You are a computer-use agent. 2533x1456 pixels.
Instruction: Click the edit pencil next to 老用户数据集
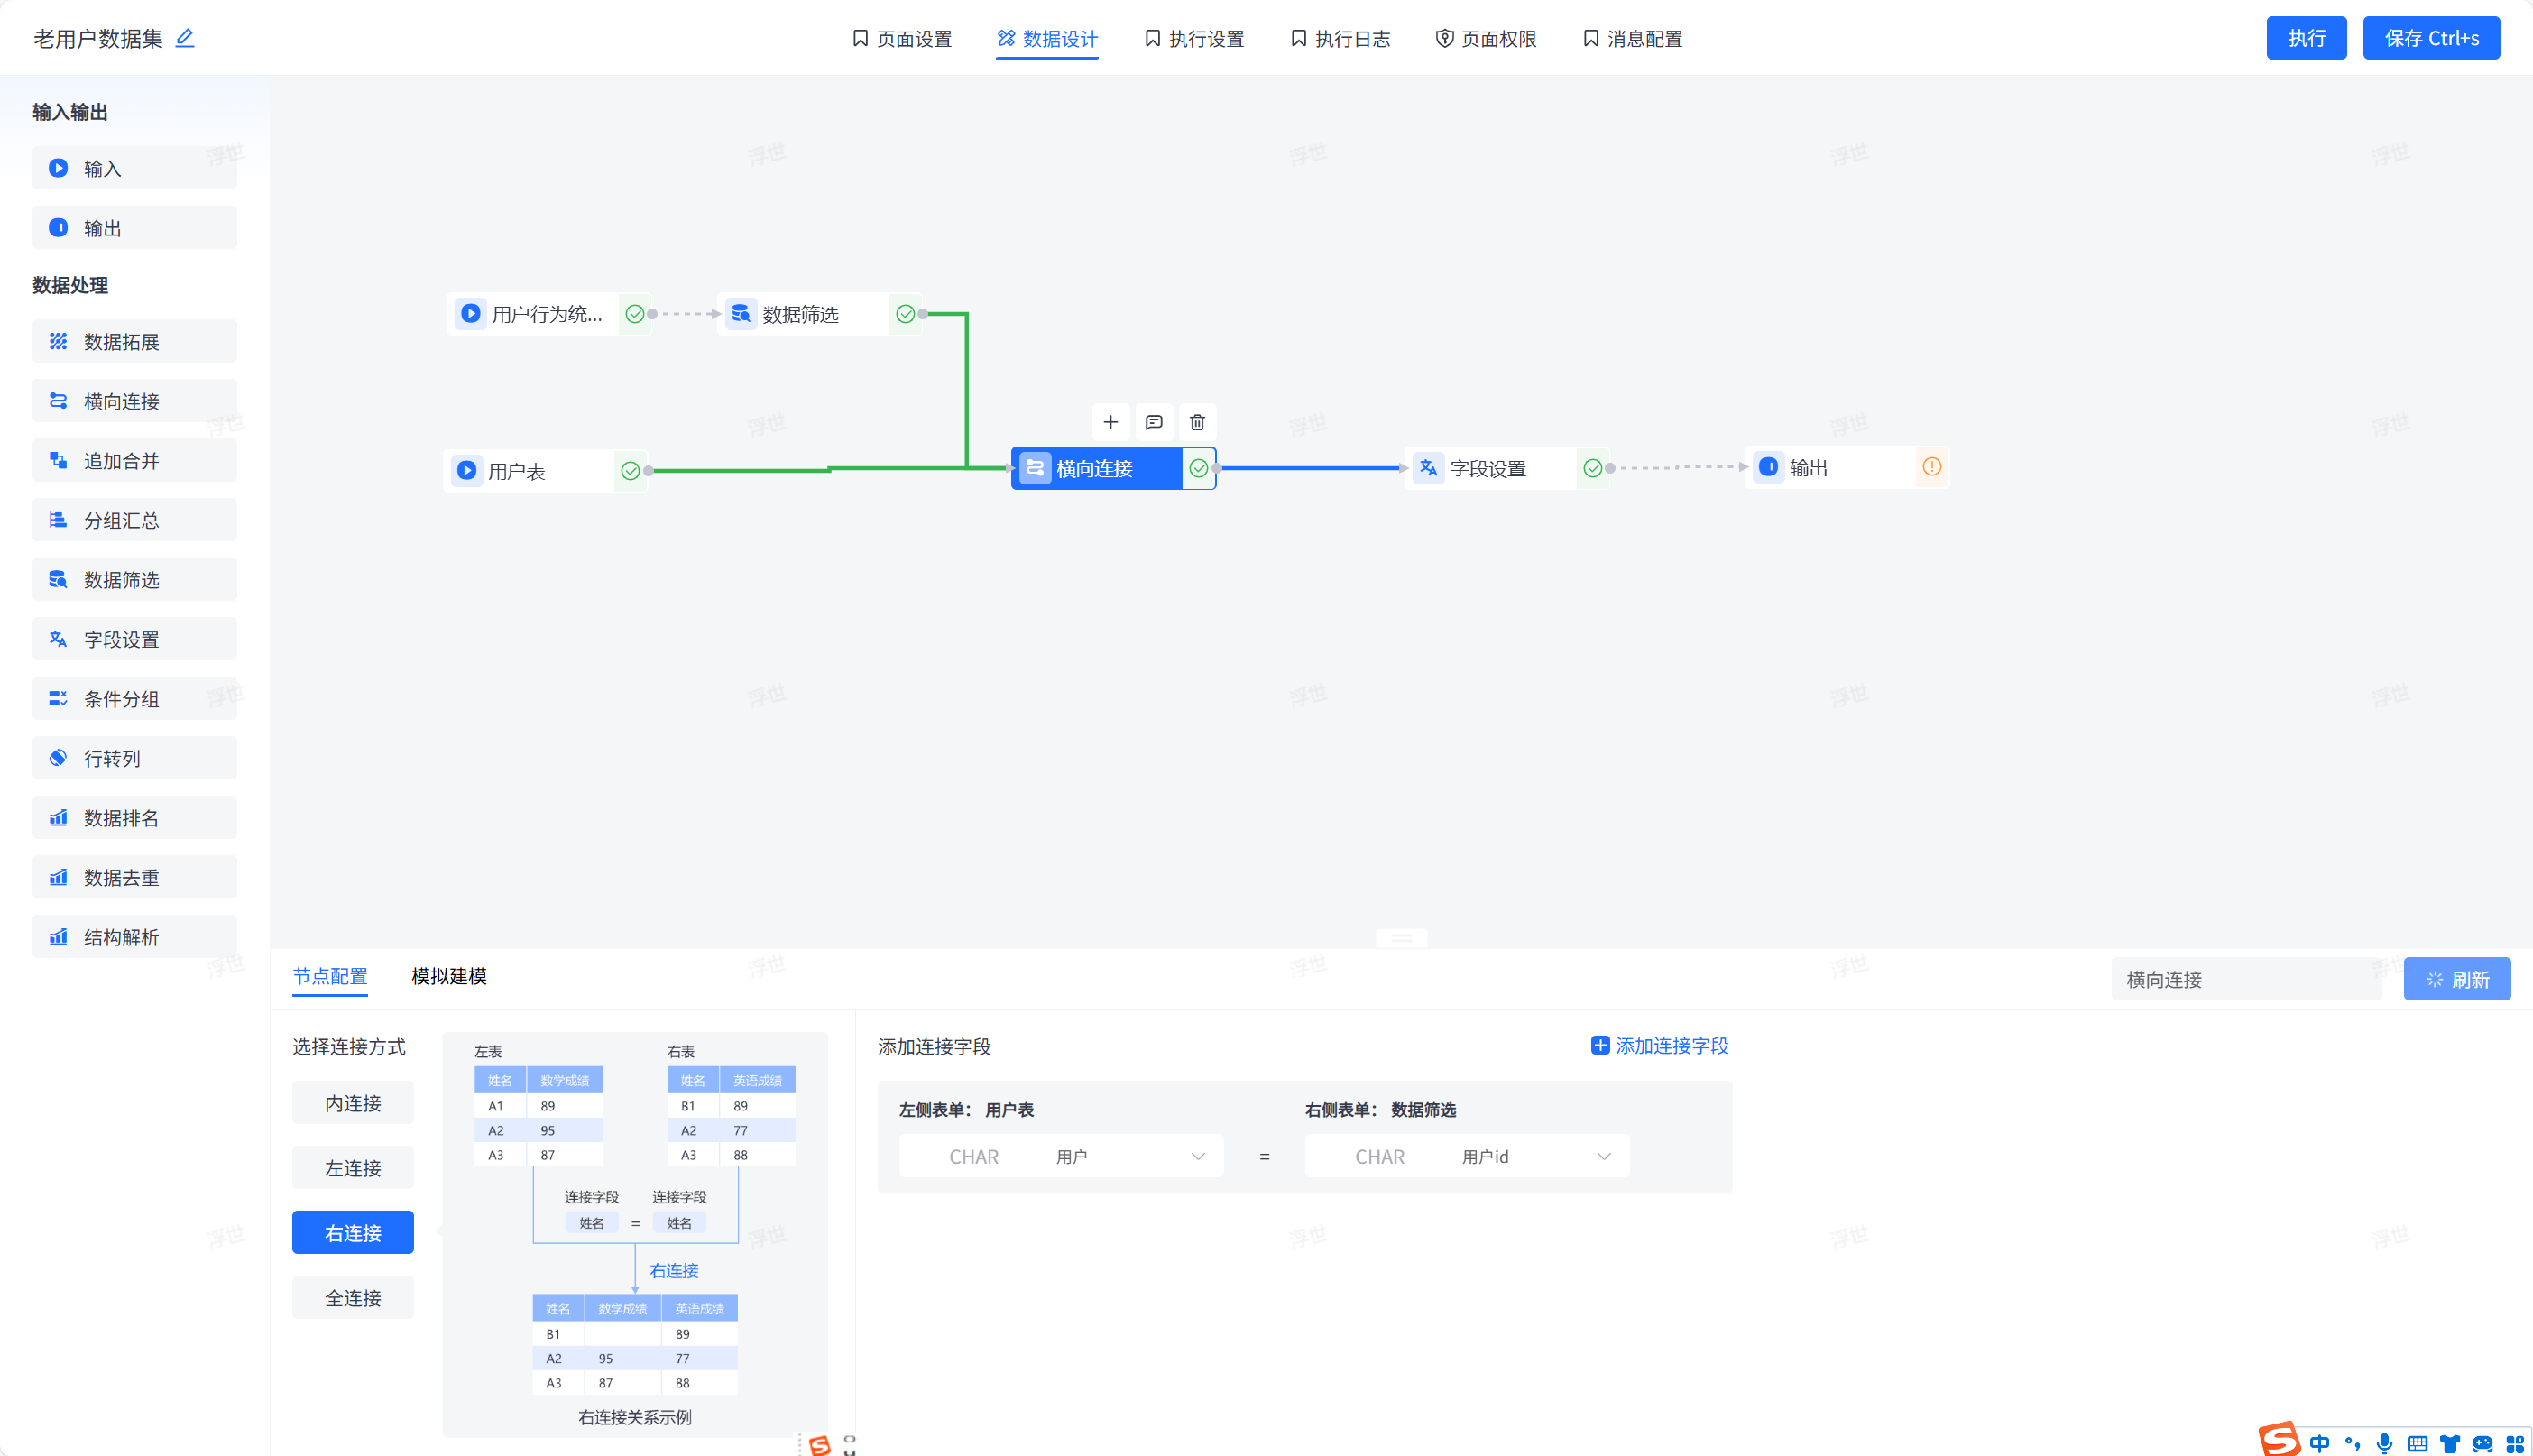pos(184,38)
